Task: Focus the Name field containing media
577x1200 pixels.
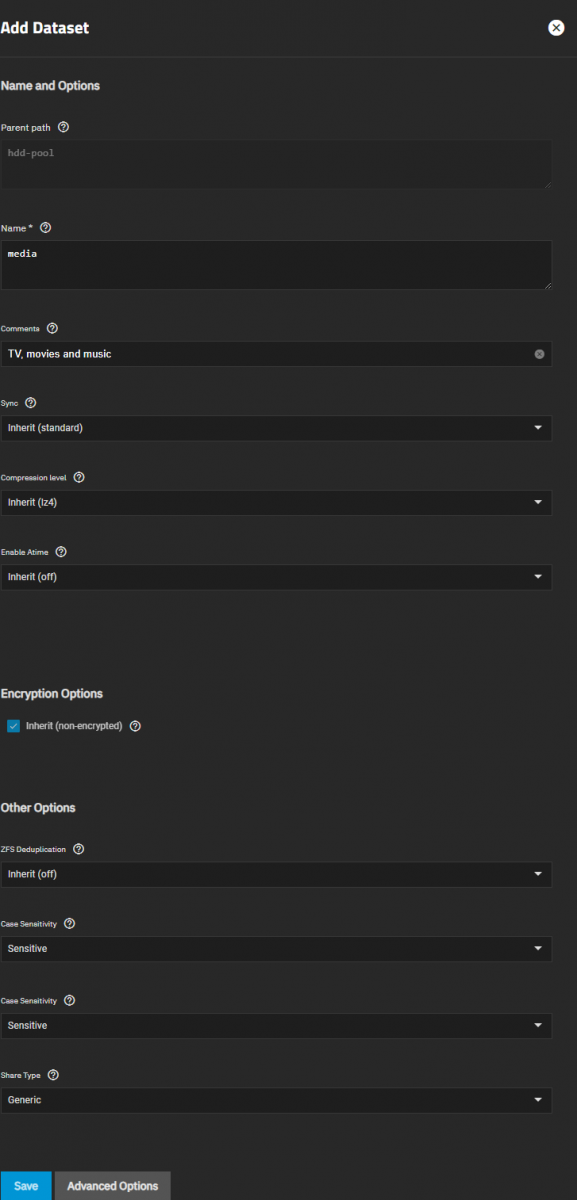Action: [x=276, y=265]
